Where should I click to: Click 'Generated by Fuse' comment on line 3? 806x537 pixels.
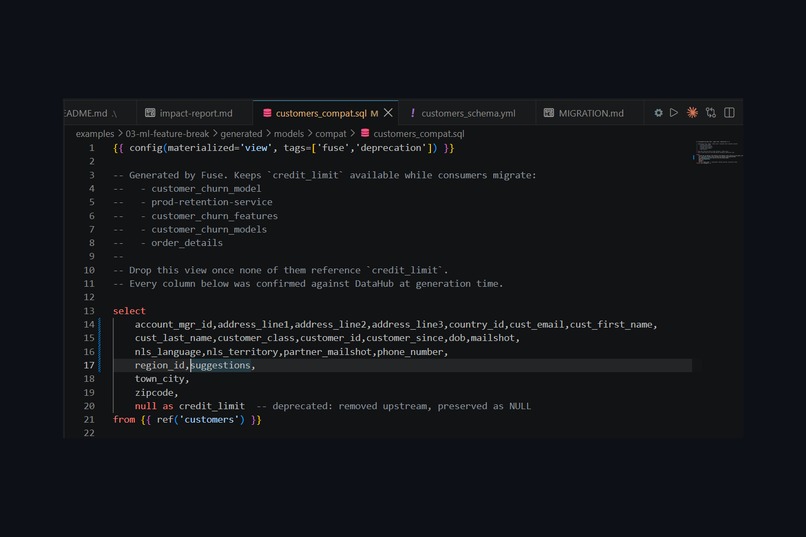pyautogui.click(x=176, y=175)
